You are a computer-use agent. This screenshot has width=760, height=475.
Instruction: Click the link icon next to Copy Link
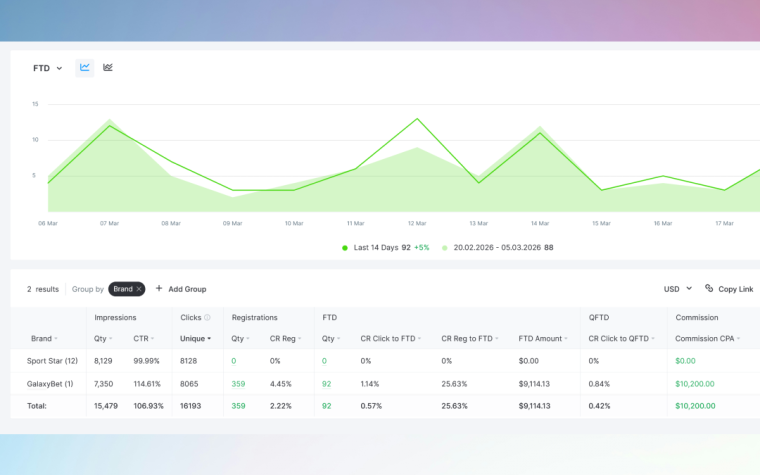tap(709, 288)
